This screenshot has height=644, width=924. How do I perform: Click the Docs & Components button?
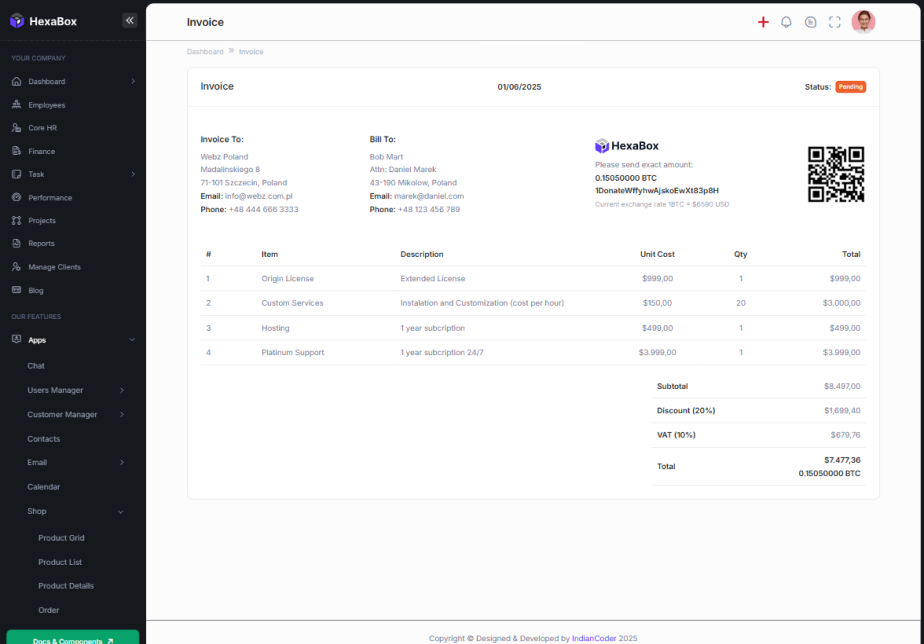73,639
